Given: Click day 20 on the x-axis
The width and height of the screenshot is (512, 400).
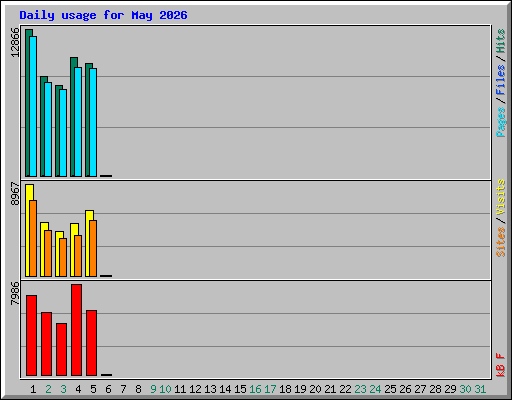Looking at the screenshot, I should tap(315, 389).
